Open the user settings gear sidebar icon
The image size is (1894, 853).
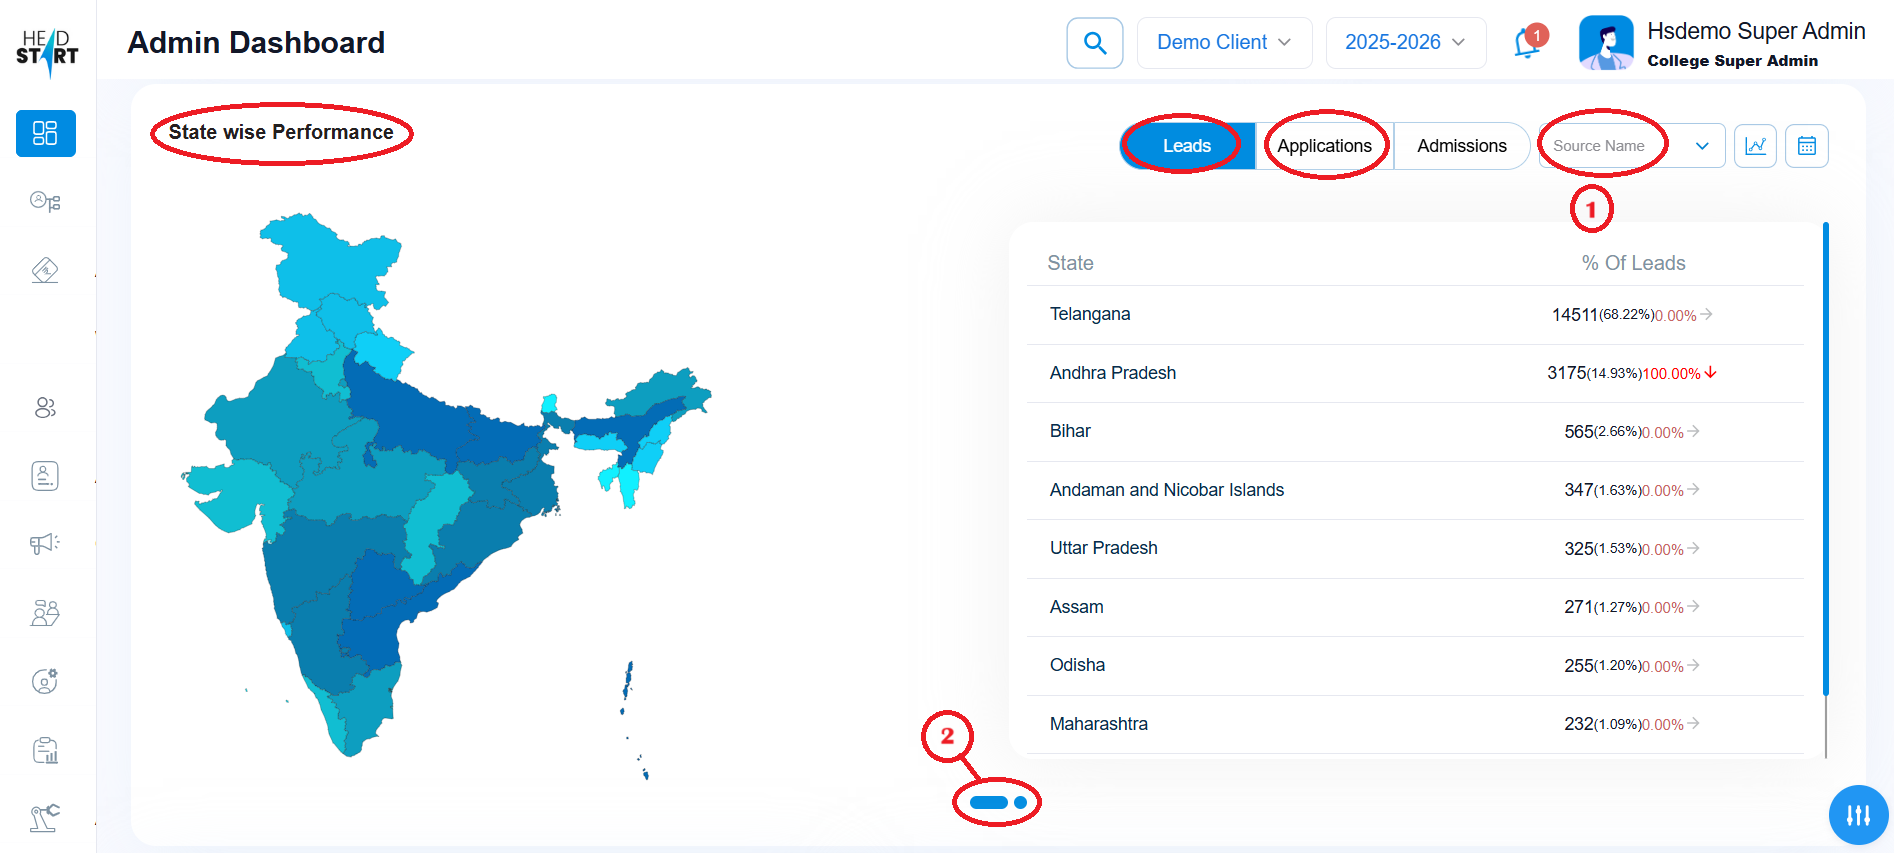click(x=45, y=681)
